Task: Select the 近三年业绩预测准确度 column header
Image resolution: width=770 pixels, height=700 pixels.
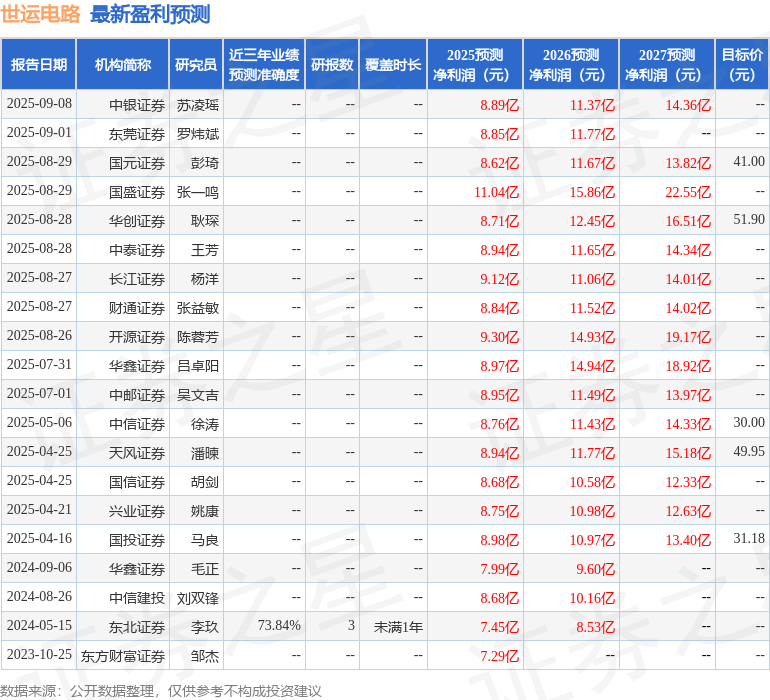Action: [x=264, y=64]
